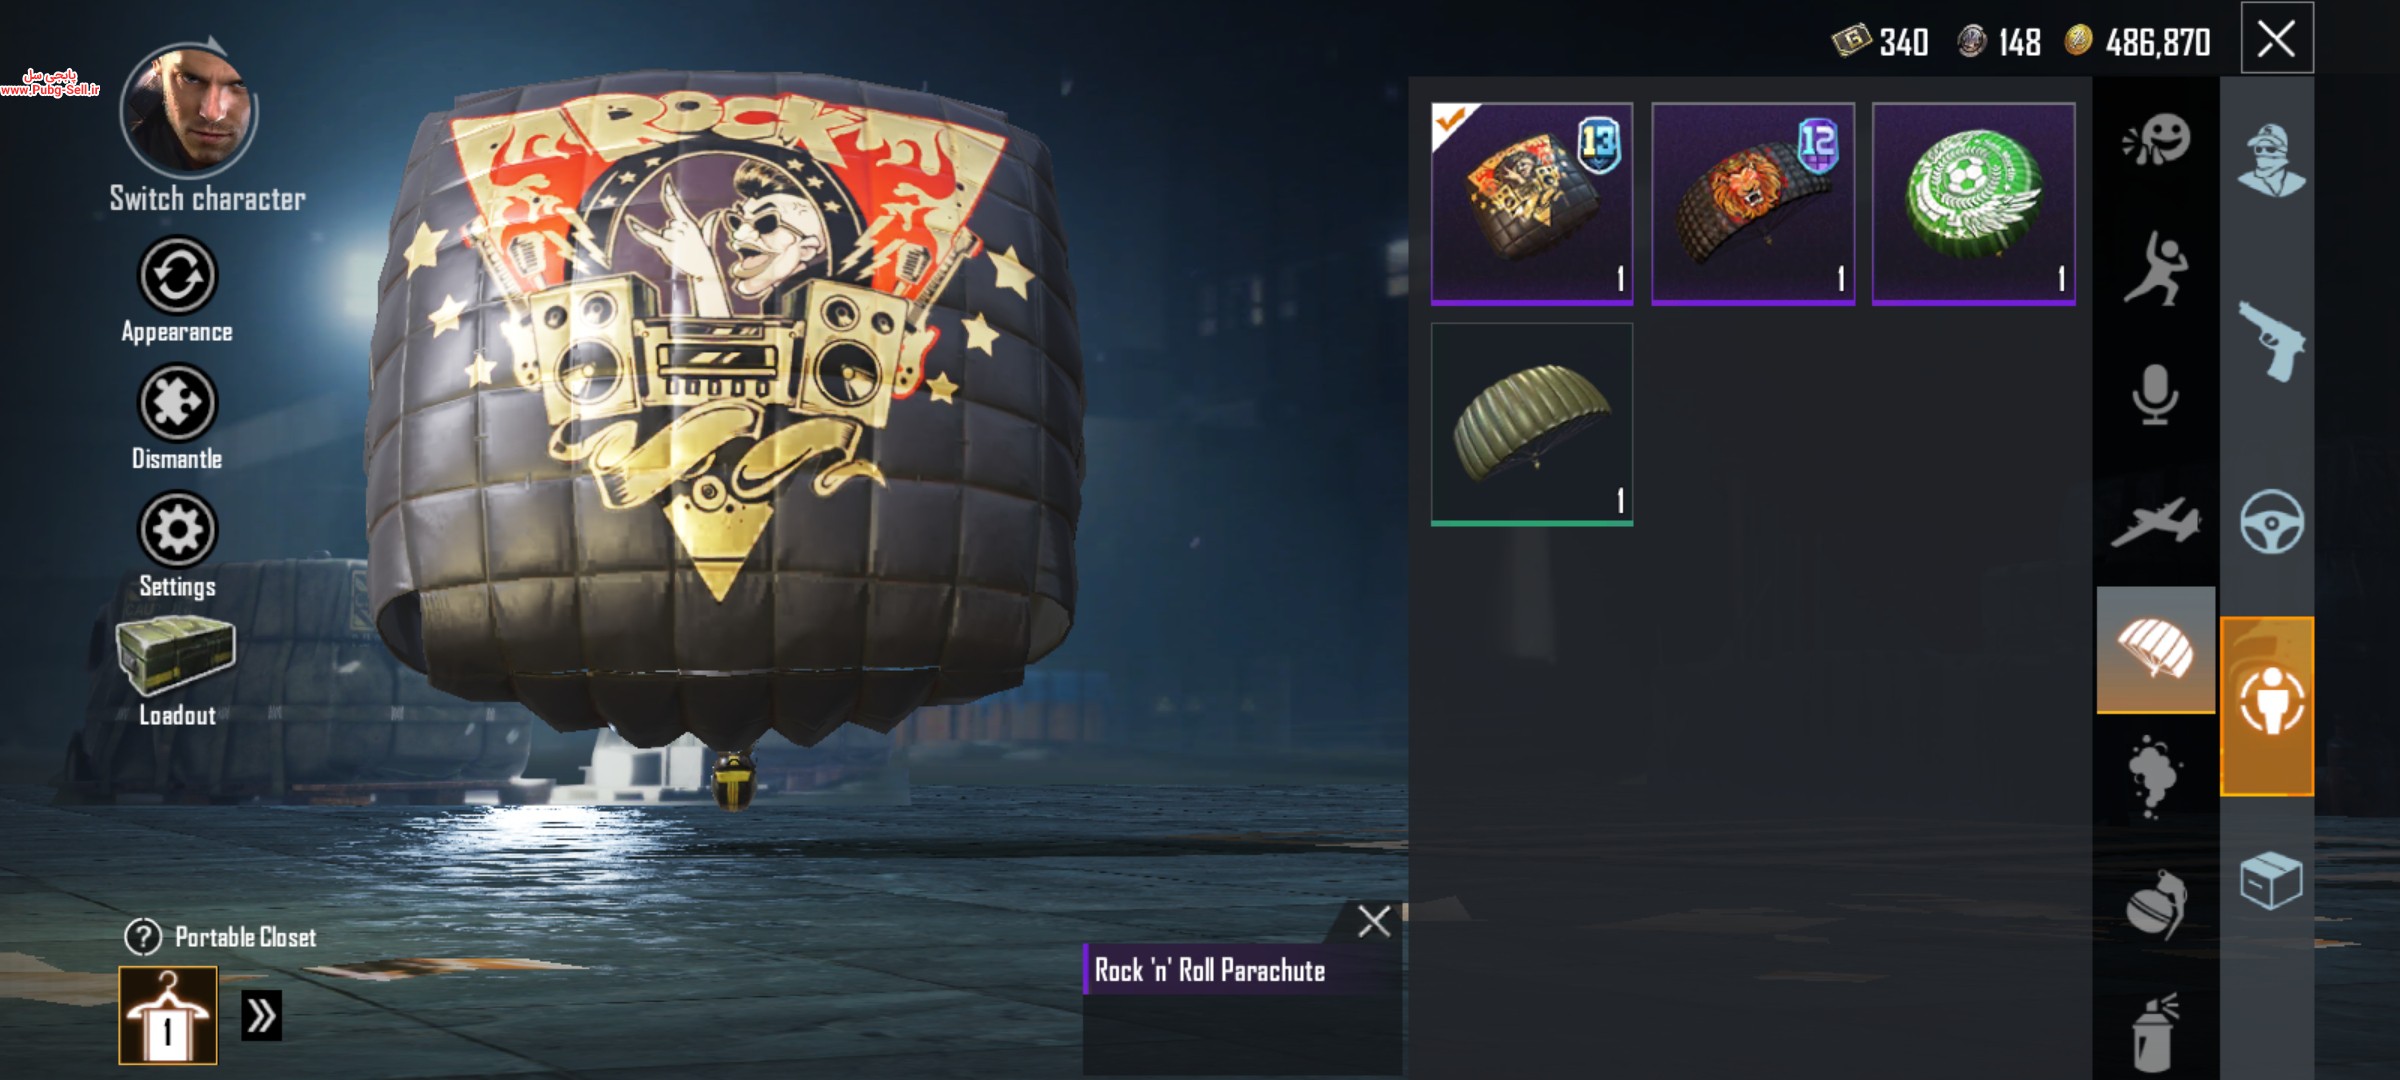Select the lion season 12 parachute
Image resolution: width=2400 pixels, height=1080 pixels.
click(x=1753, y=203)
